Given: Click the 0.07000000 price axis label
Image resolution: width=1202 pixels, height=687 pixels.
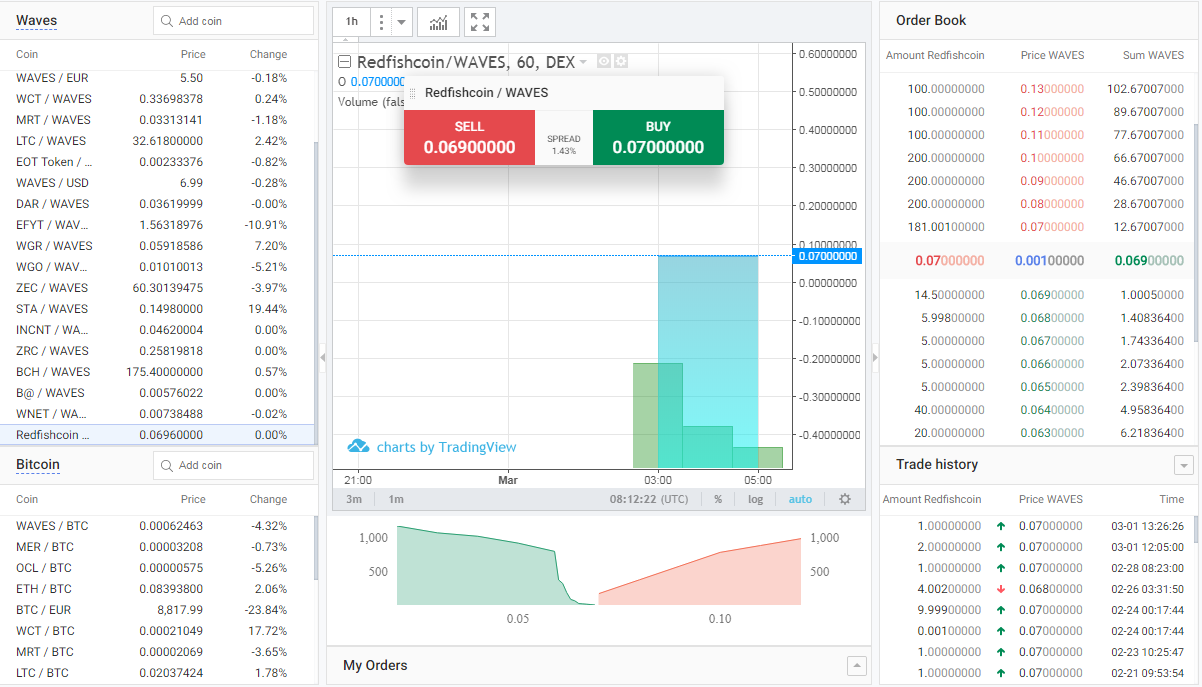Looking at the screenshot, I should 826,256.
